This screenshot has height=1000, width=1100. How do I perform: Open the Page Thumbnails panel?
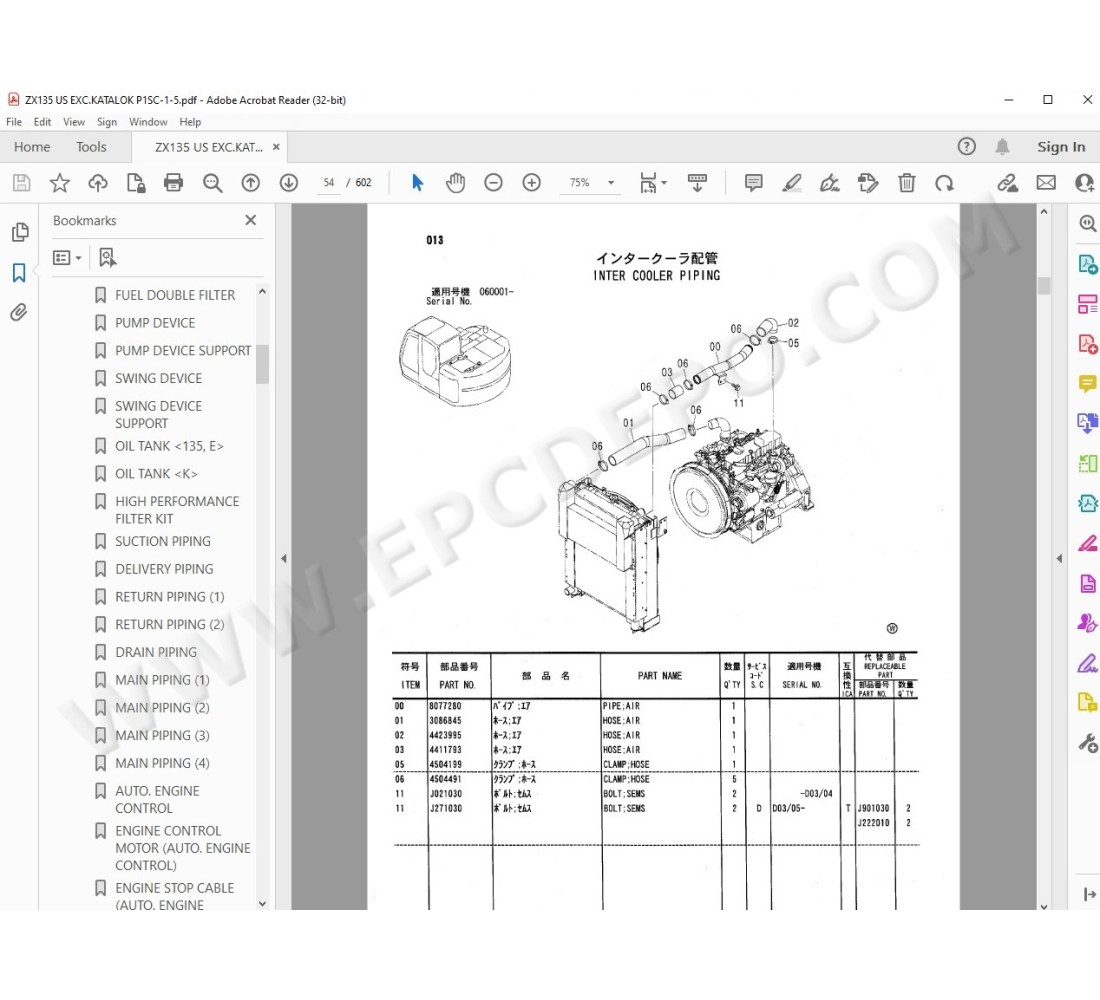[19, 233]
